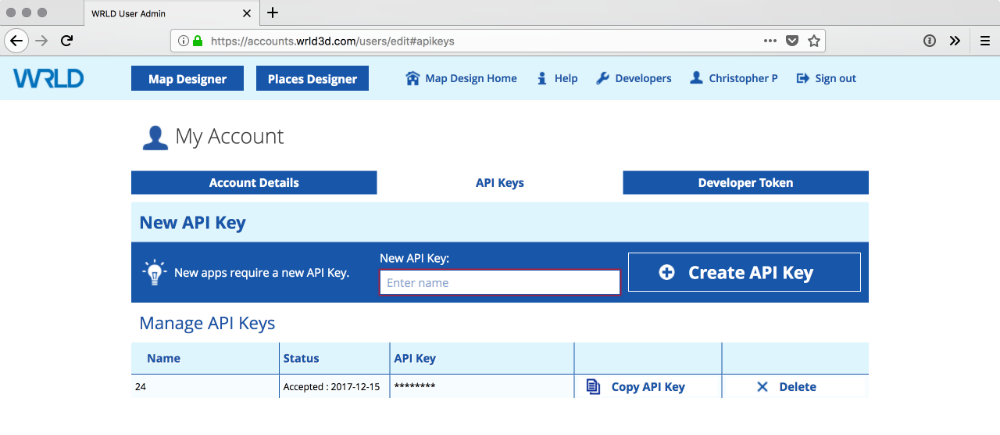Open the Firefox hamburger menu

985,41
